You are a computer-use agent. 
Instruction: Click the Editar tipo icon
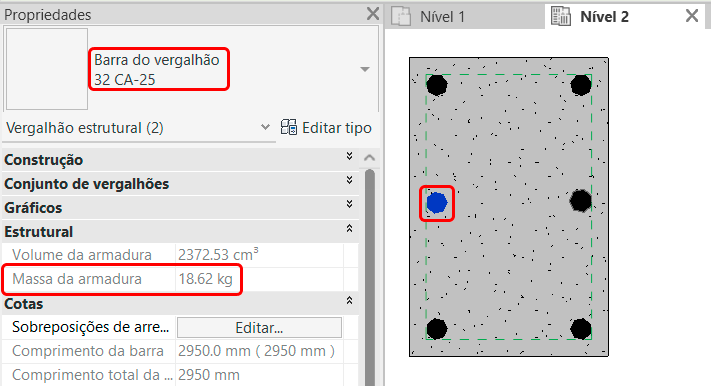pos(288,127)
